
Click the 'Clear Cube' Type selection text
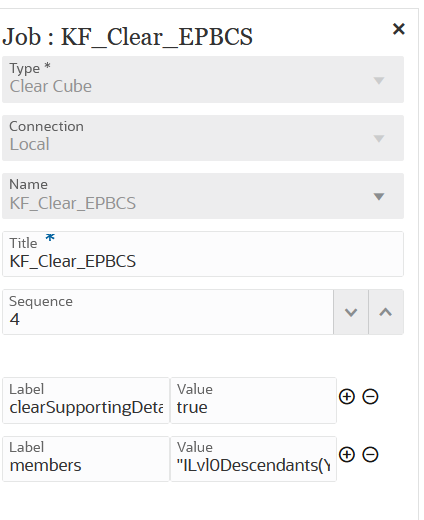51,86
